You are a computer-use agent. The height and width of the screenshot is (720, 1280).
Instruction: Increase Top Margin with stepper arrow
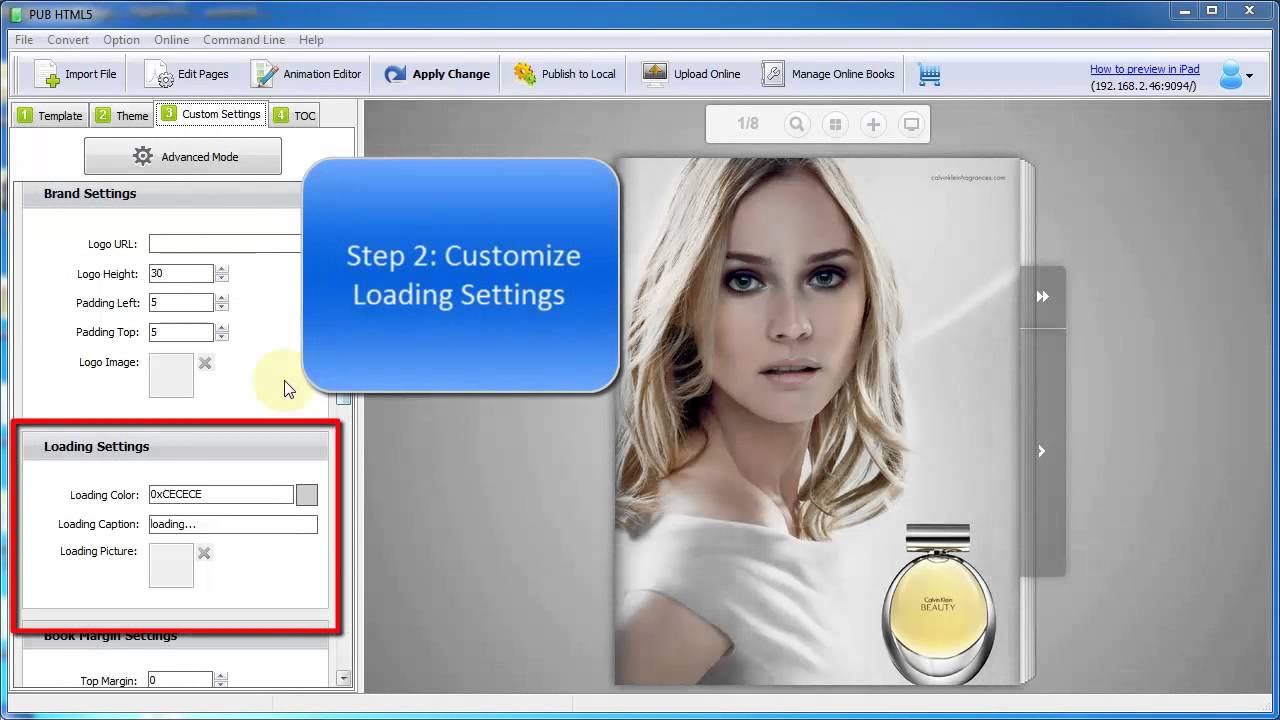tap(222, 676)
